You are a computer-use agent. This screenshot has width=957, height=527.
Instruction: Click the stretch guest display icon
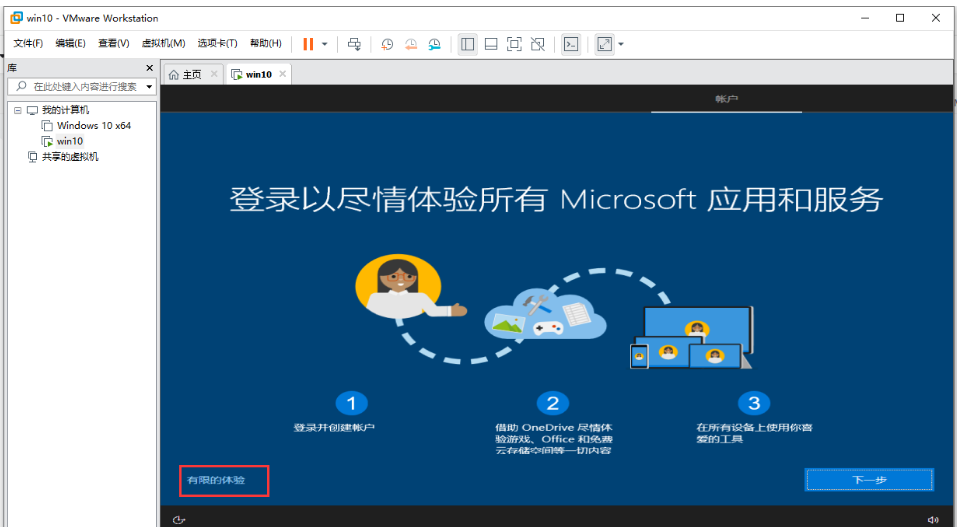(x=604, y=44)
